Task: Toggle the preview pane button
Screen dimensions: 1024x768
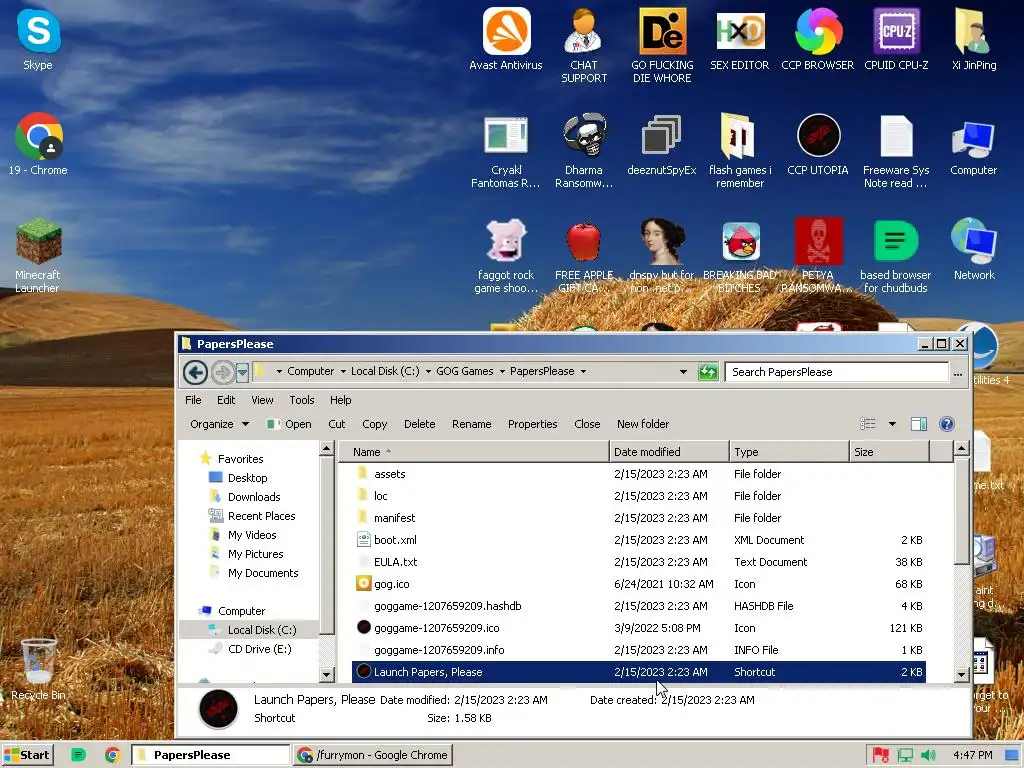Action: tap(919, 424)
